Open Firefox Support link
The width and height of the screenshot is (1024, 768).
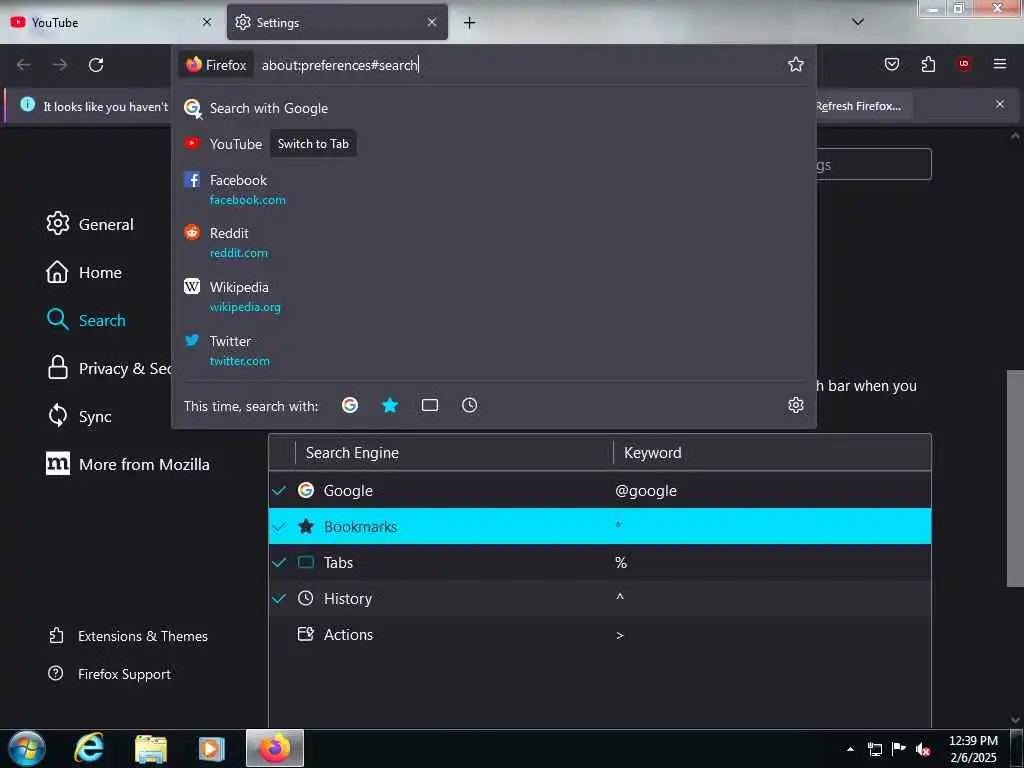pos(110,674)
